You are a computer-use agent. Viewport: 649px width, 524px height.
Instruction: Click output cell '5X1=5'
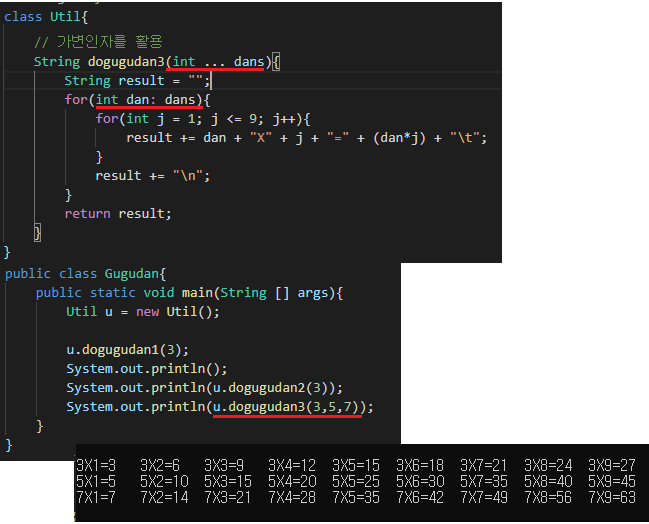[x=96, y=481]
